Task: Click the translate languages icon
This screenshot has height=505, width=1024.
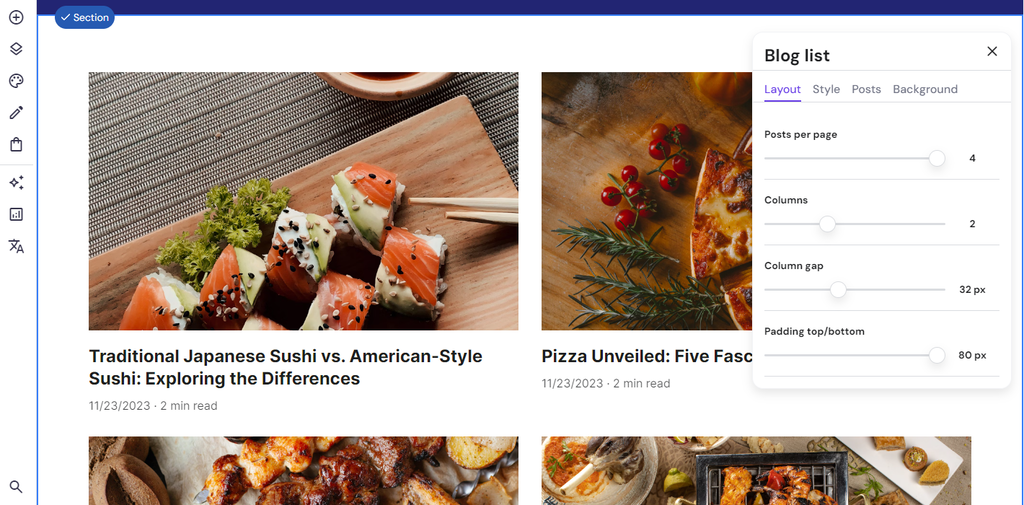Action: pos(16,246)
